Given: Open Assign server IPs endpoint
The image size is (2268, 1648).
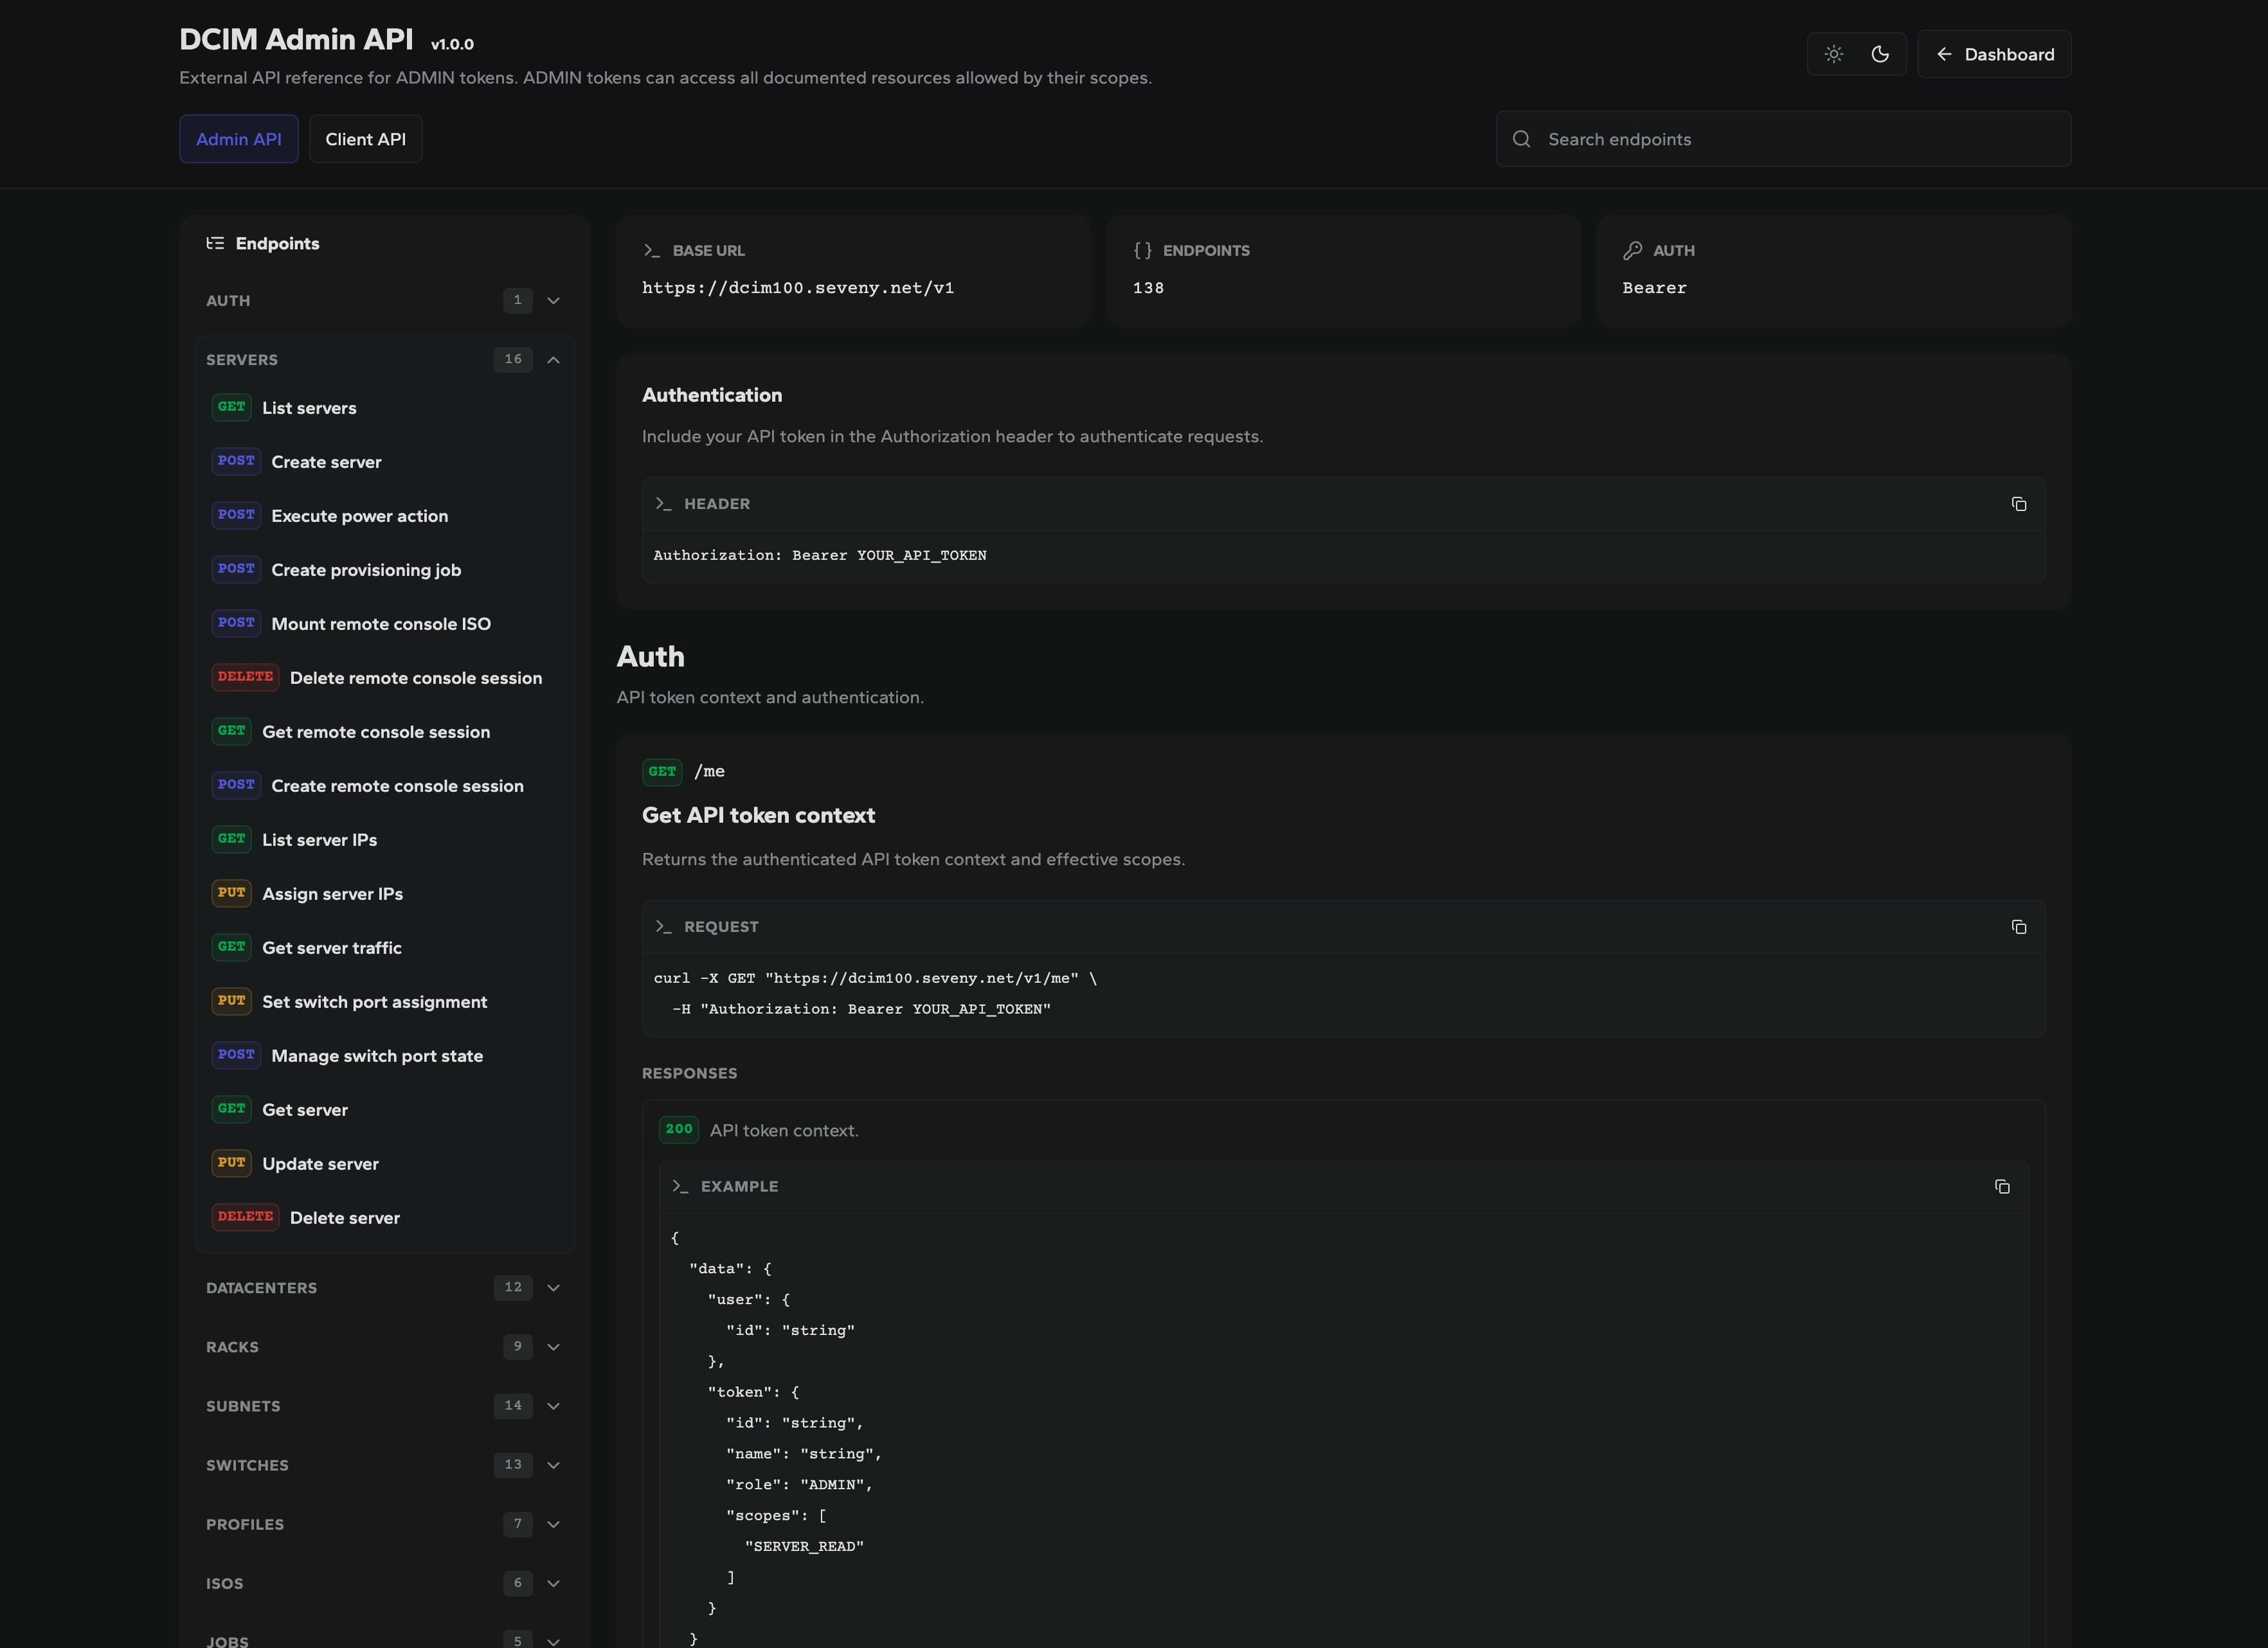Looking at the screenshot, I should tap(384, 894).
